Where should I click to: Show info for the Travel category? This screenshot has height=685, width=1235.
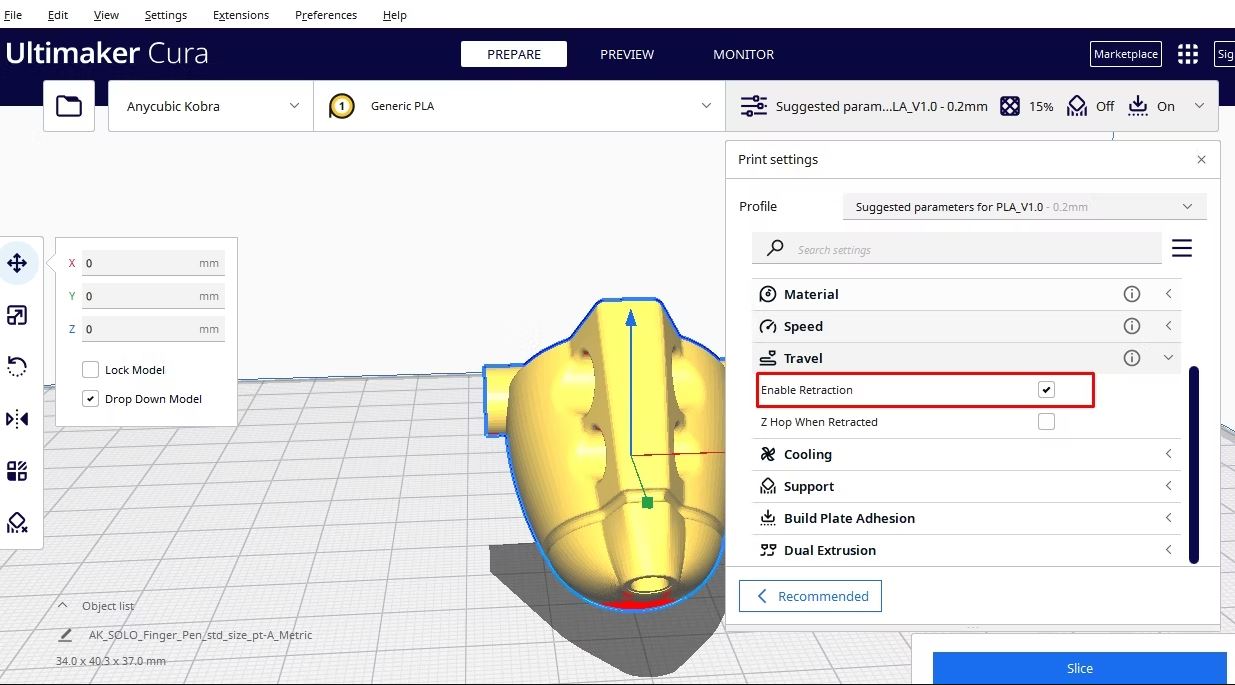click(1132, 358)
